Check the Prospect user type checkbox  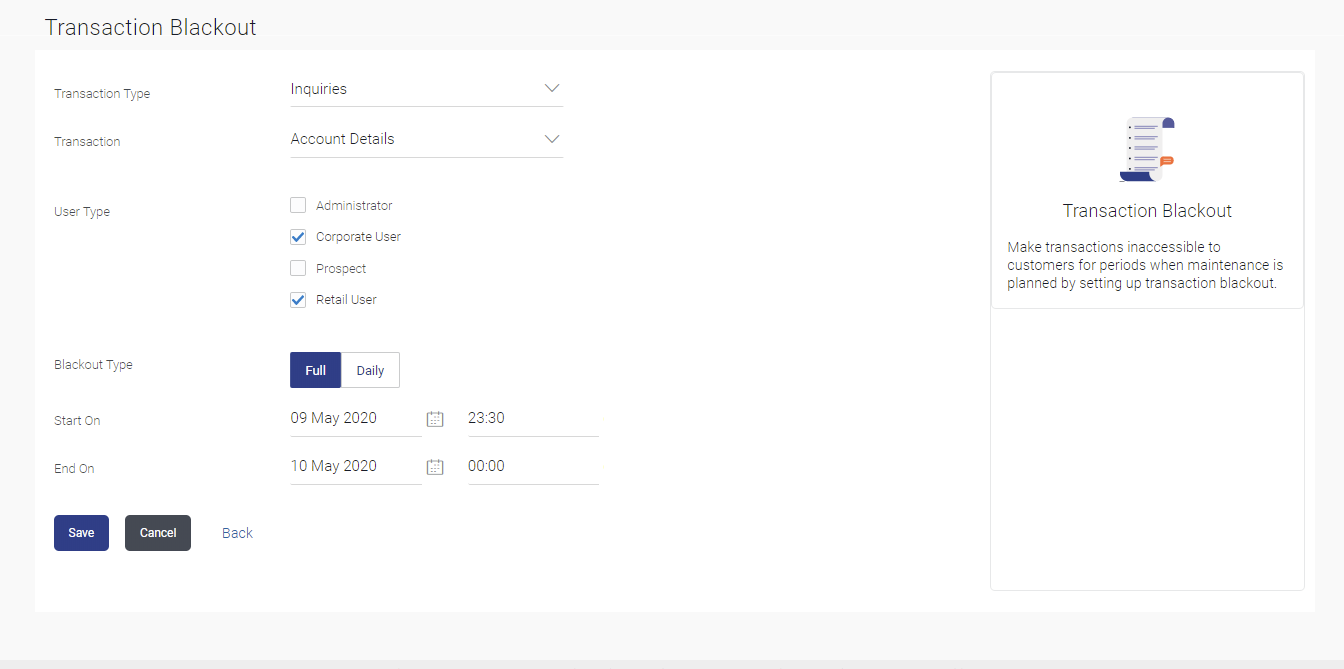point(298,268)
